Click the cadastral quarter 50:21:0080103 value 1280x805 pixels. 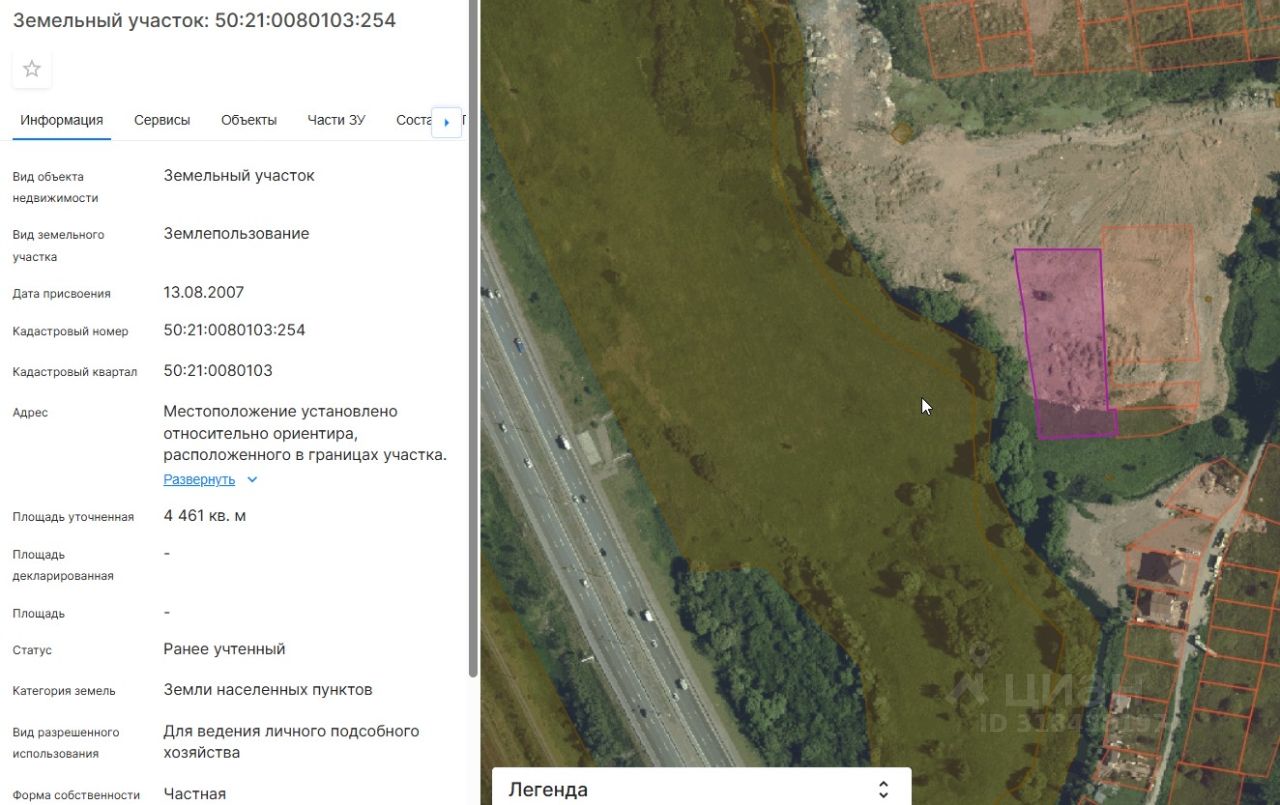click(x=218, y=371)
